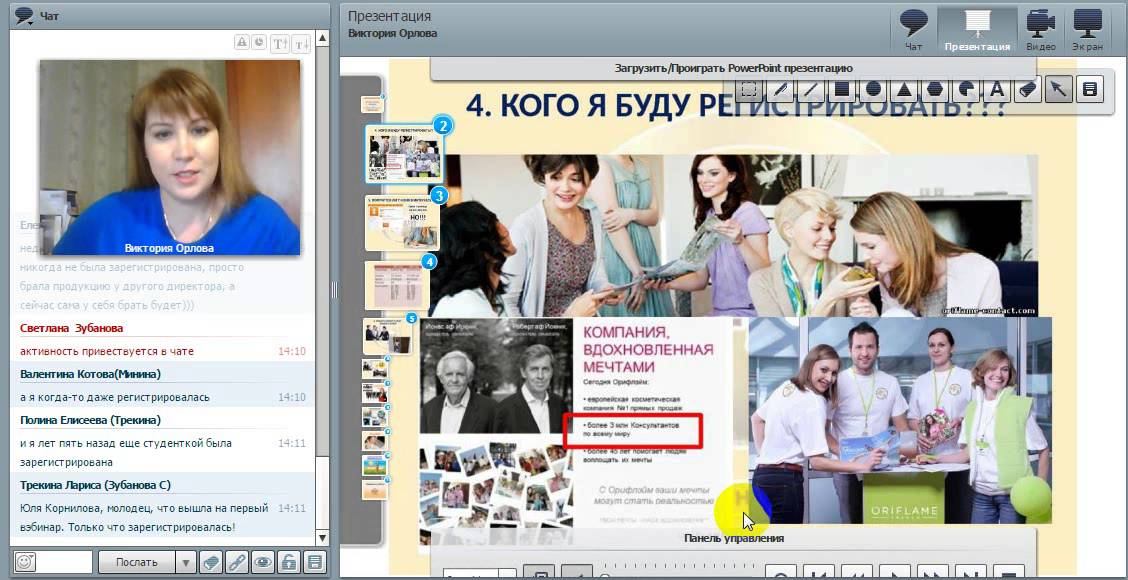Click the chat eraser clear icon
Image resolution: width=1128 pixels, height=580 pixels.
(211, 562)
